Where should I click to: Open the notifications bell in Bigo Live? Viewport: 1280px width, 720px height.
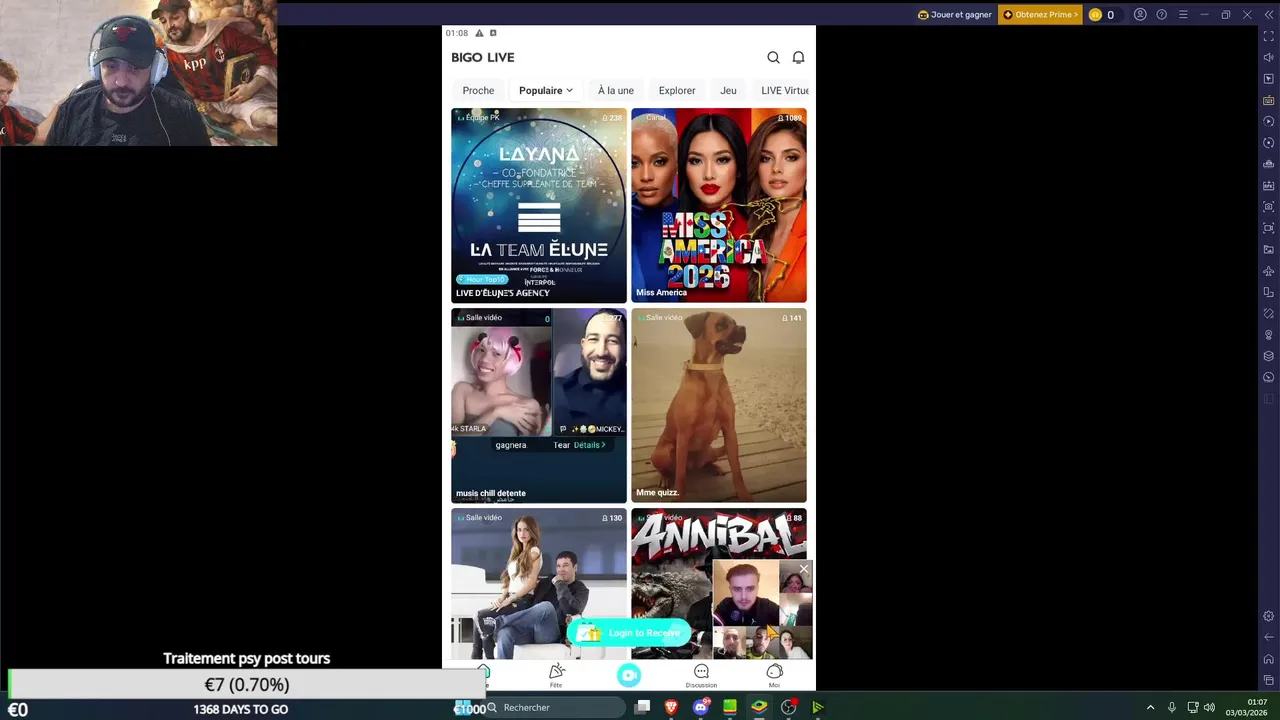pos(798,58)
